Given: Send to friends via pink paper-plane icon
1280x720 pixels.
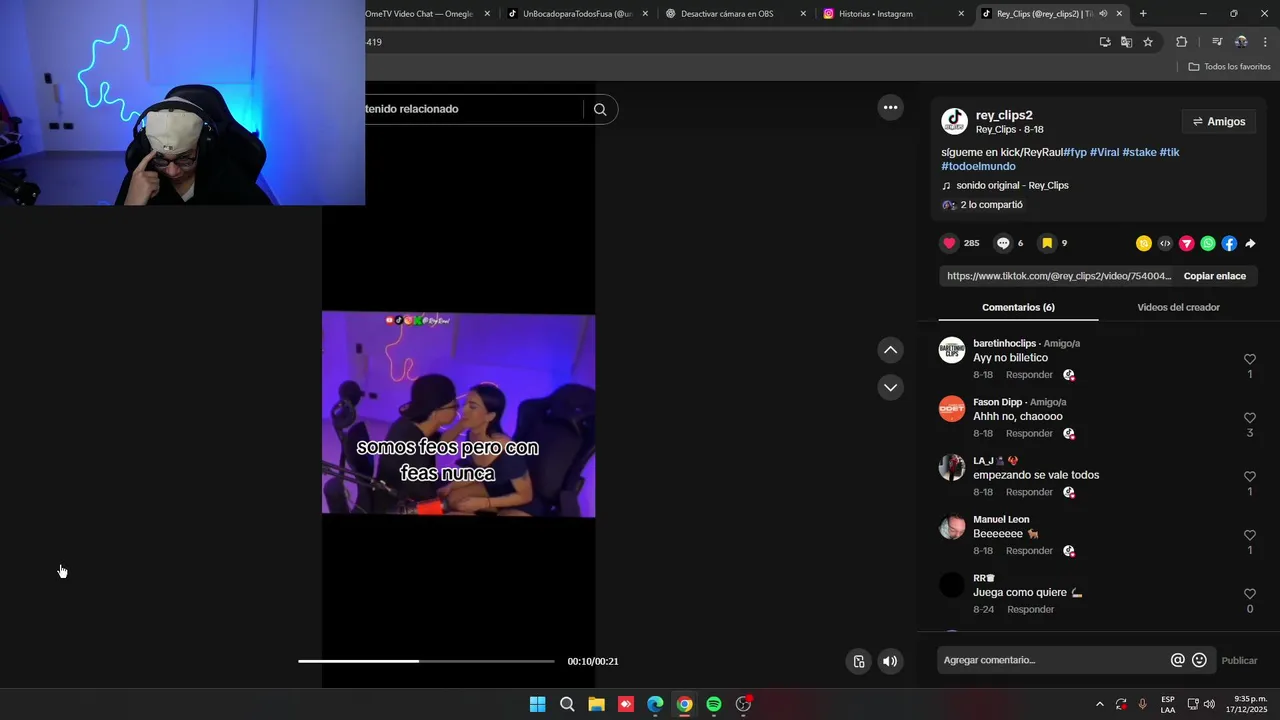Looking at the screenshot, I should [x=1187, y=243].
